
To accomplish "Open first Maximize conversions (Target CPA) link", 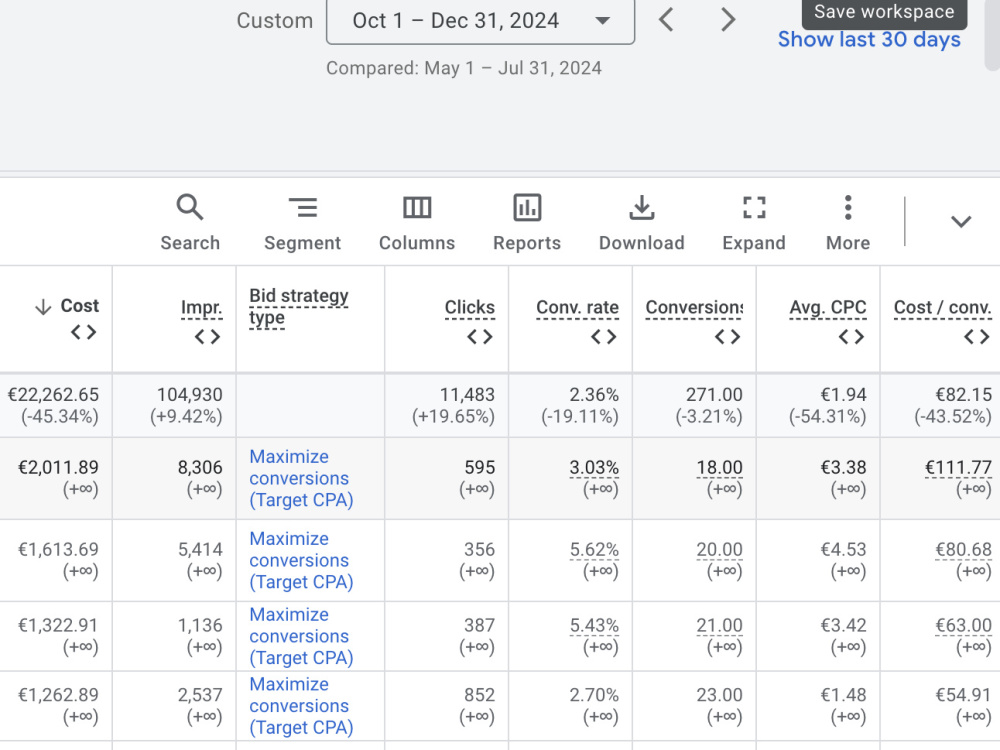I will (x=301, y=478).
